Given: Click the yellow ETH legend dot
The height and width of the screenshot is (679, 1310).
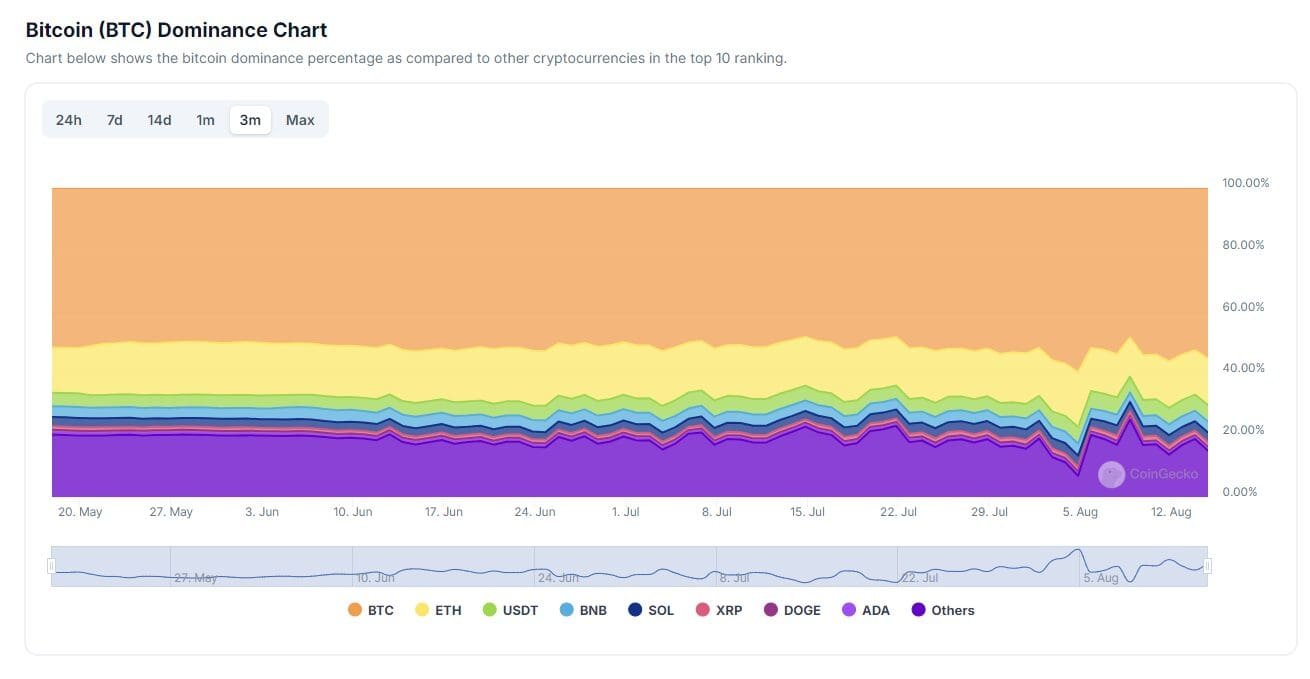Looking at the screenshot, I should [420, 610].
